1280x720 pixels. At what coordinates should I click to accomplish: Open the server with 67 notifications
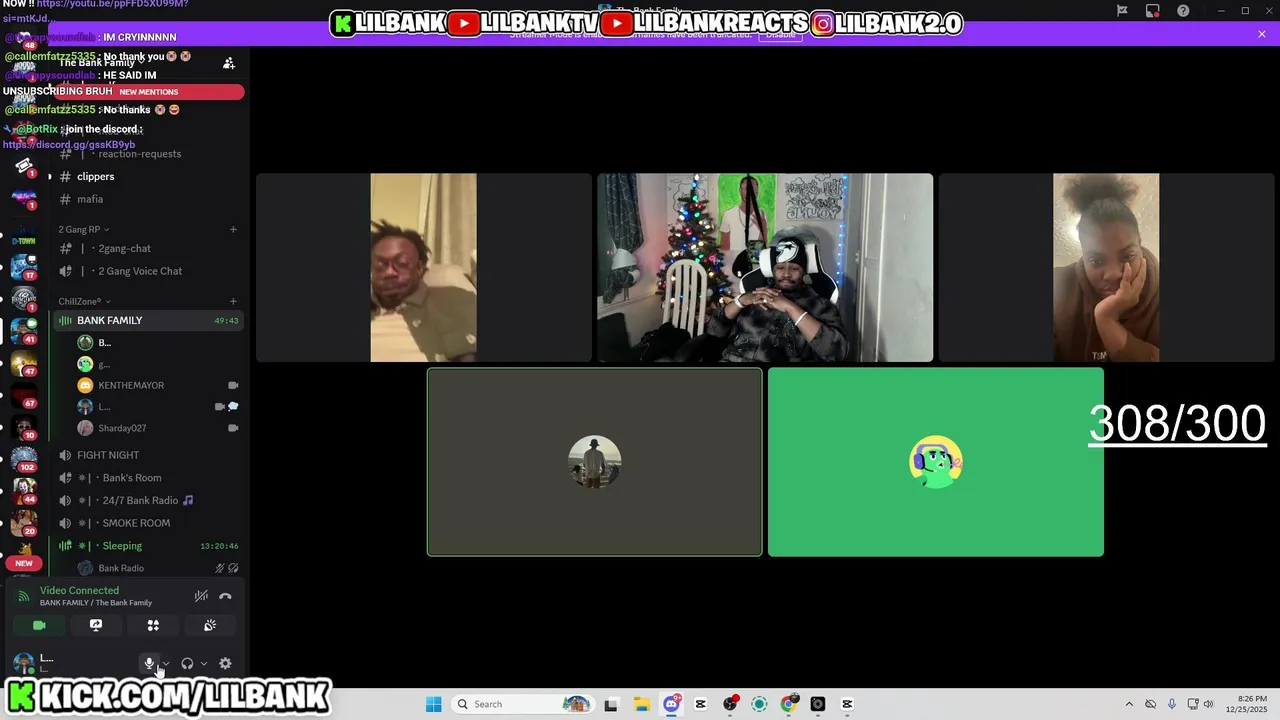[x=24, y=396]
